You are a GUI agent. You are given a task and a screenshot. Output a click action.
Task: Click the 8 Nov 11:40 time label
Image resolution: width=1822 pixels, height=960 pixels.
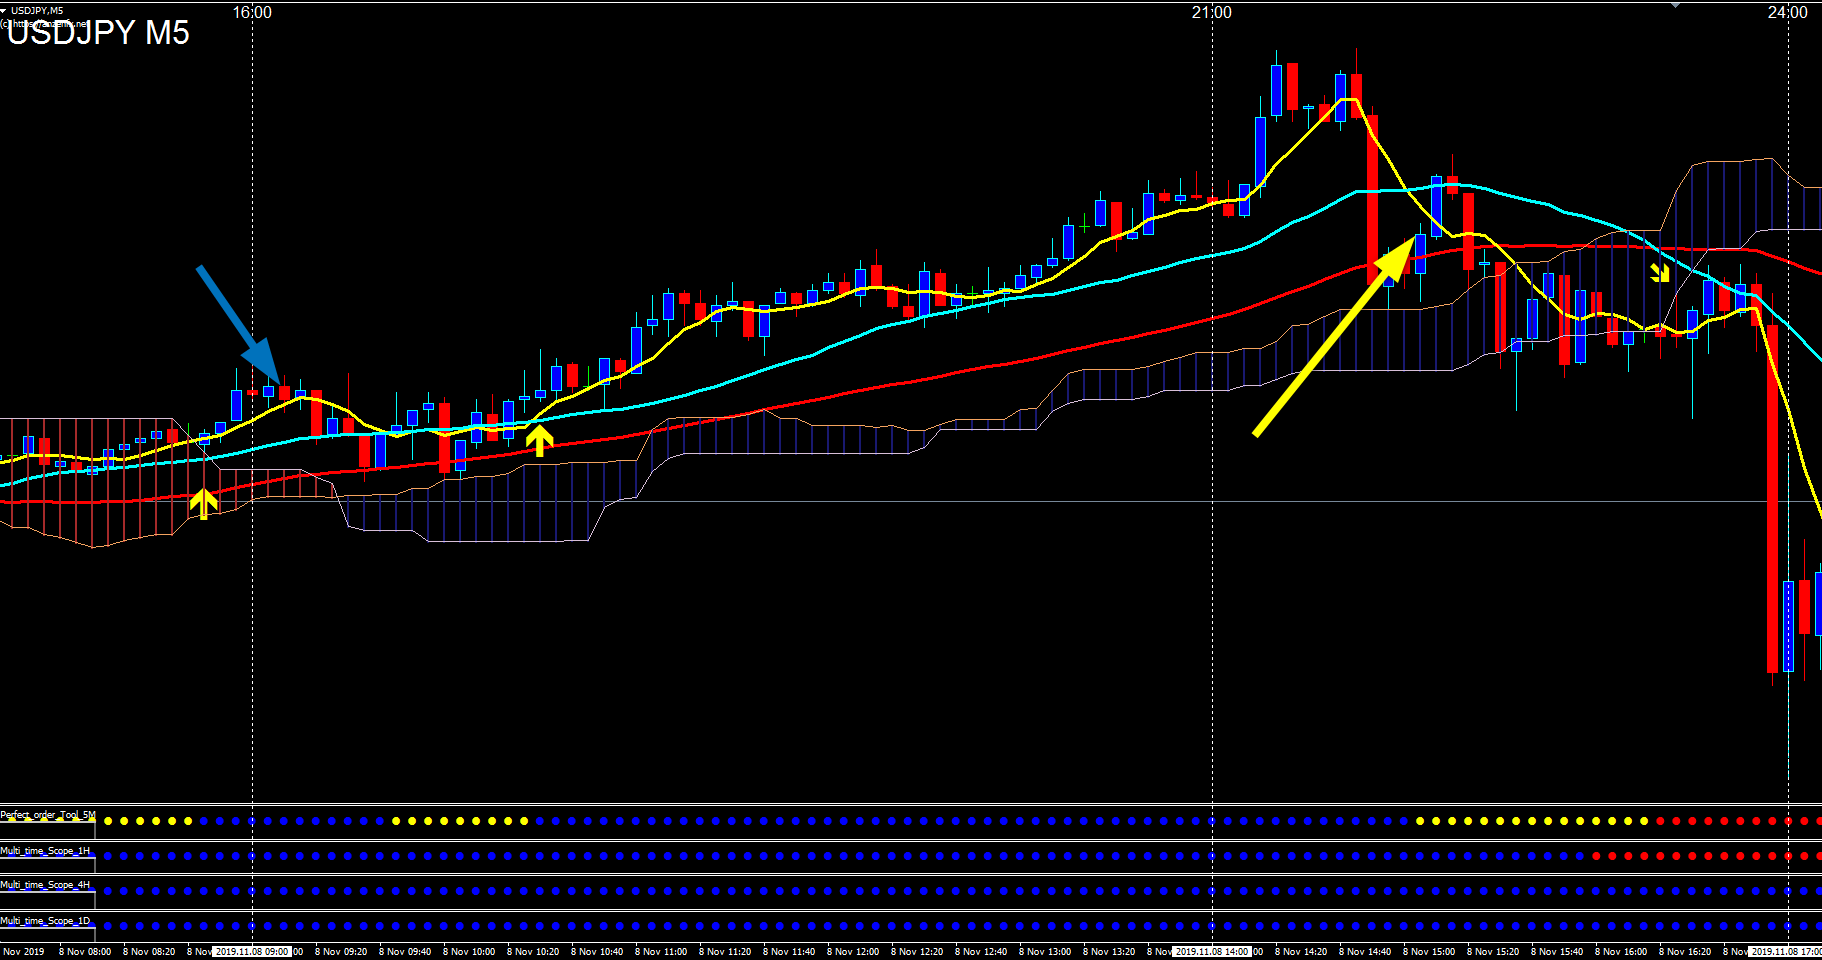[x=789, y=952]
